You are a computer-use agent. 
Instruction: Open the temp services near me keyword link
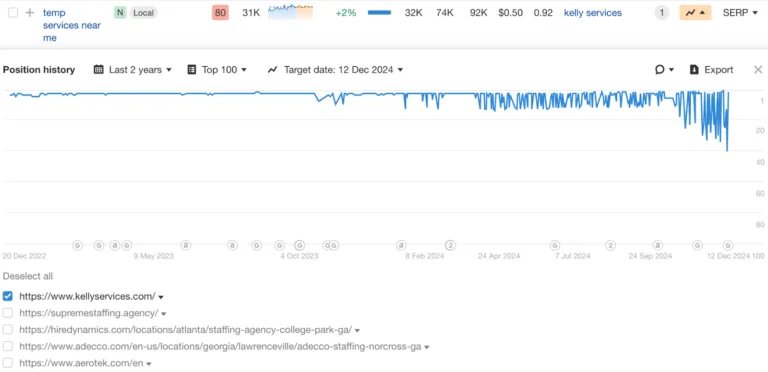pos(72,25)
